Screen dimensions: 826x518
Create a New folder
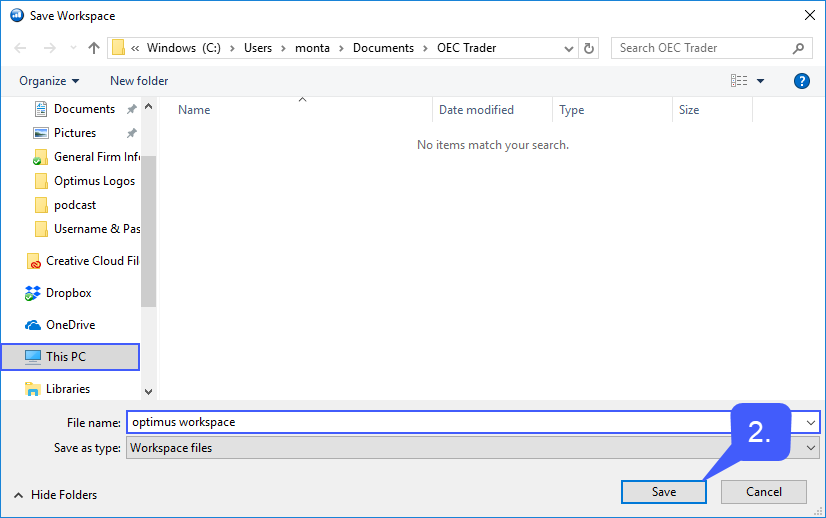[x=139, y=81]
